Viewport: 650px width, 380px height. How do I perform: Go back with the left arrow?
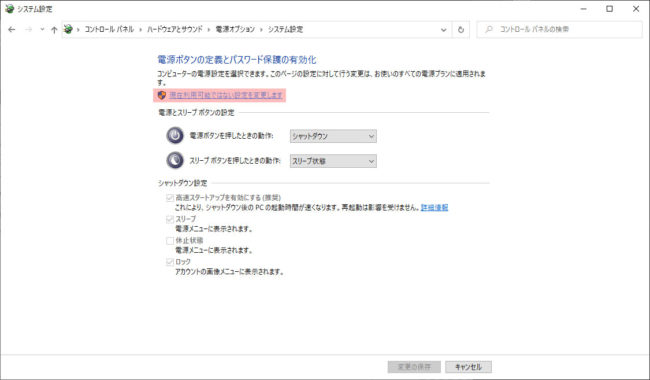[x=12, y=29]
